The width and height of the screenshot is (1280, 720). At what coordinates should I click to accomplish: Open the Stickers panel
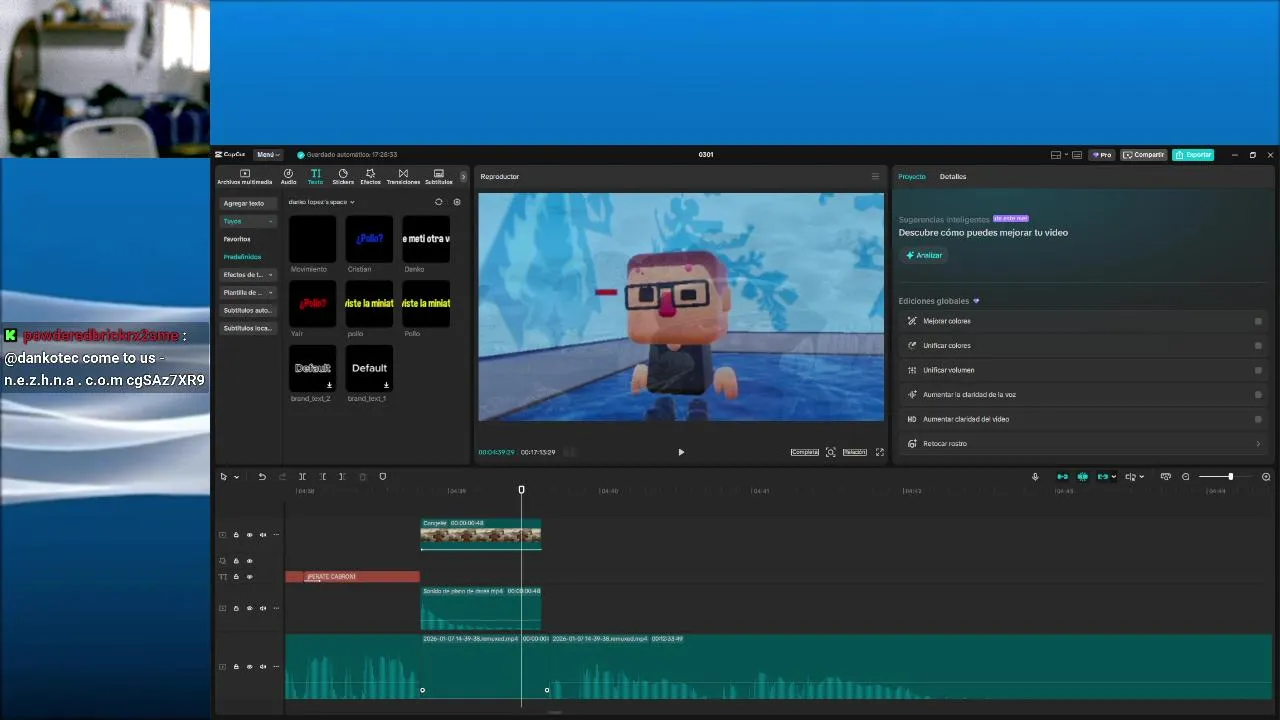tap(343, 176)
